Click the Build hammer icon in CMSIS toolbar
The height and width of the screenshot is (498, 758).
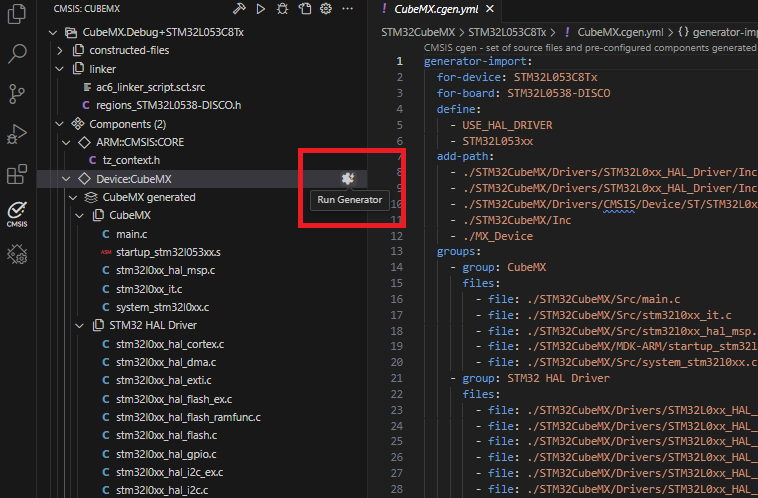coord(239,9)
